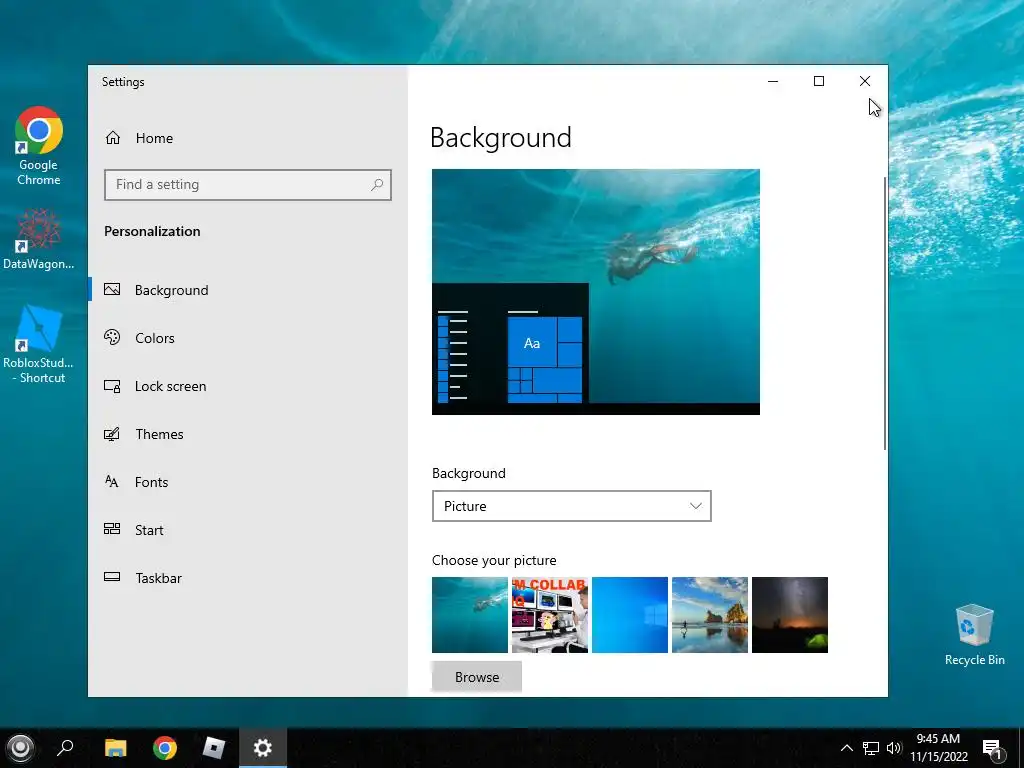
Task: Click the Colors palette icon
Action: click(112, 337)
